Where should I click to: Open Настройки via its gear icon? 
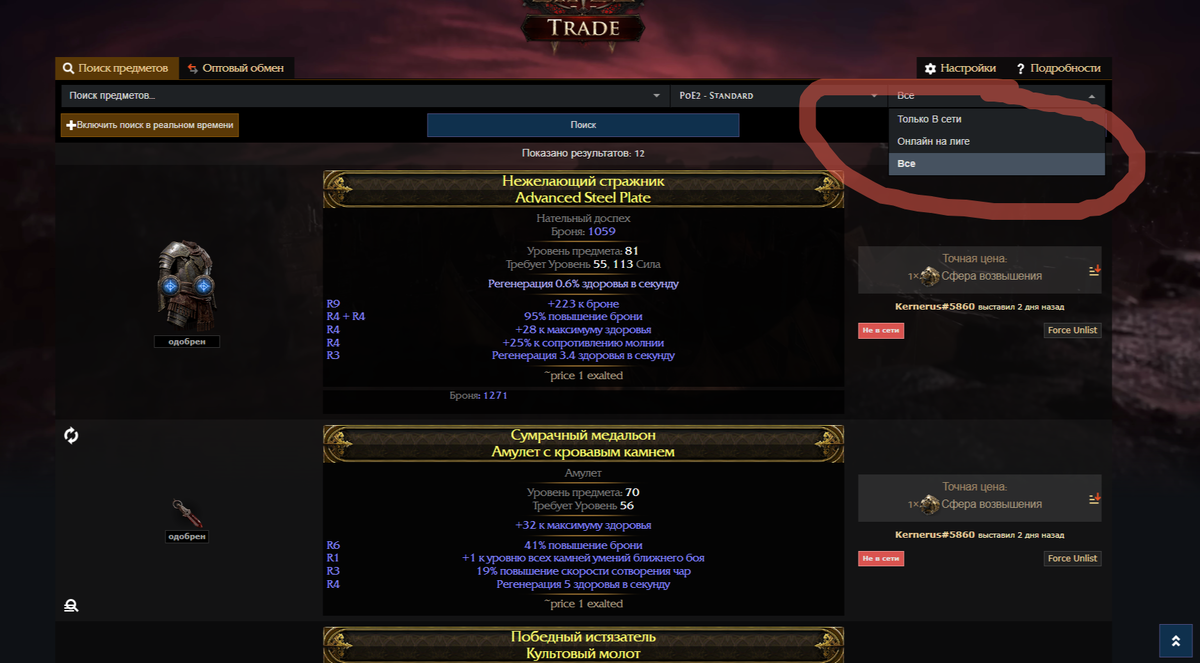930,69
